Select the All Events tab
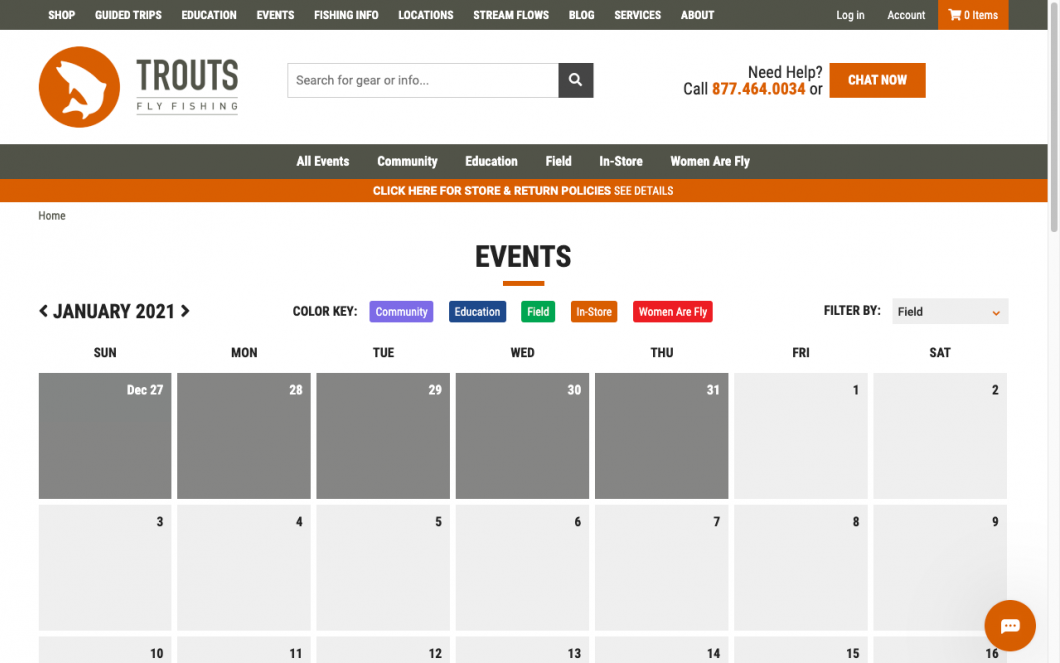The height and width of the screenshot is (663, 1060). click(322, 162)
